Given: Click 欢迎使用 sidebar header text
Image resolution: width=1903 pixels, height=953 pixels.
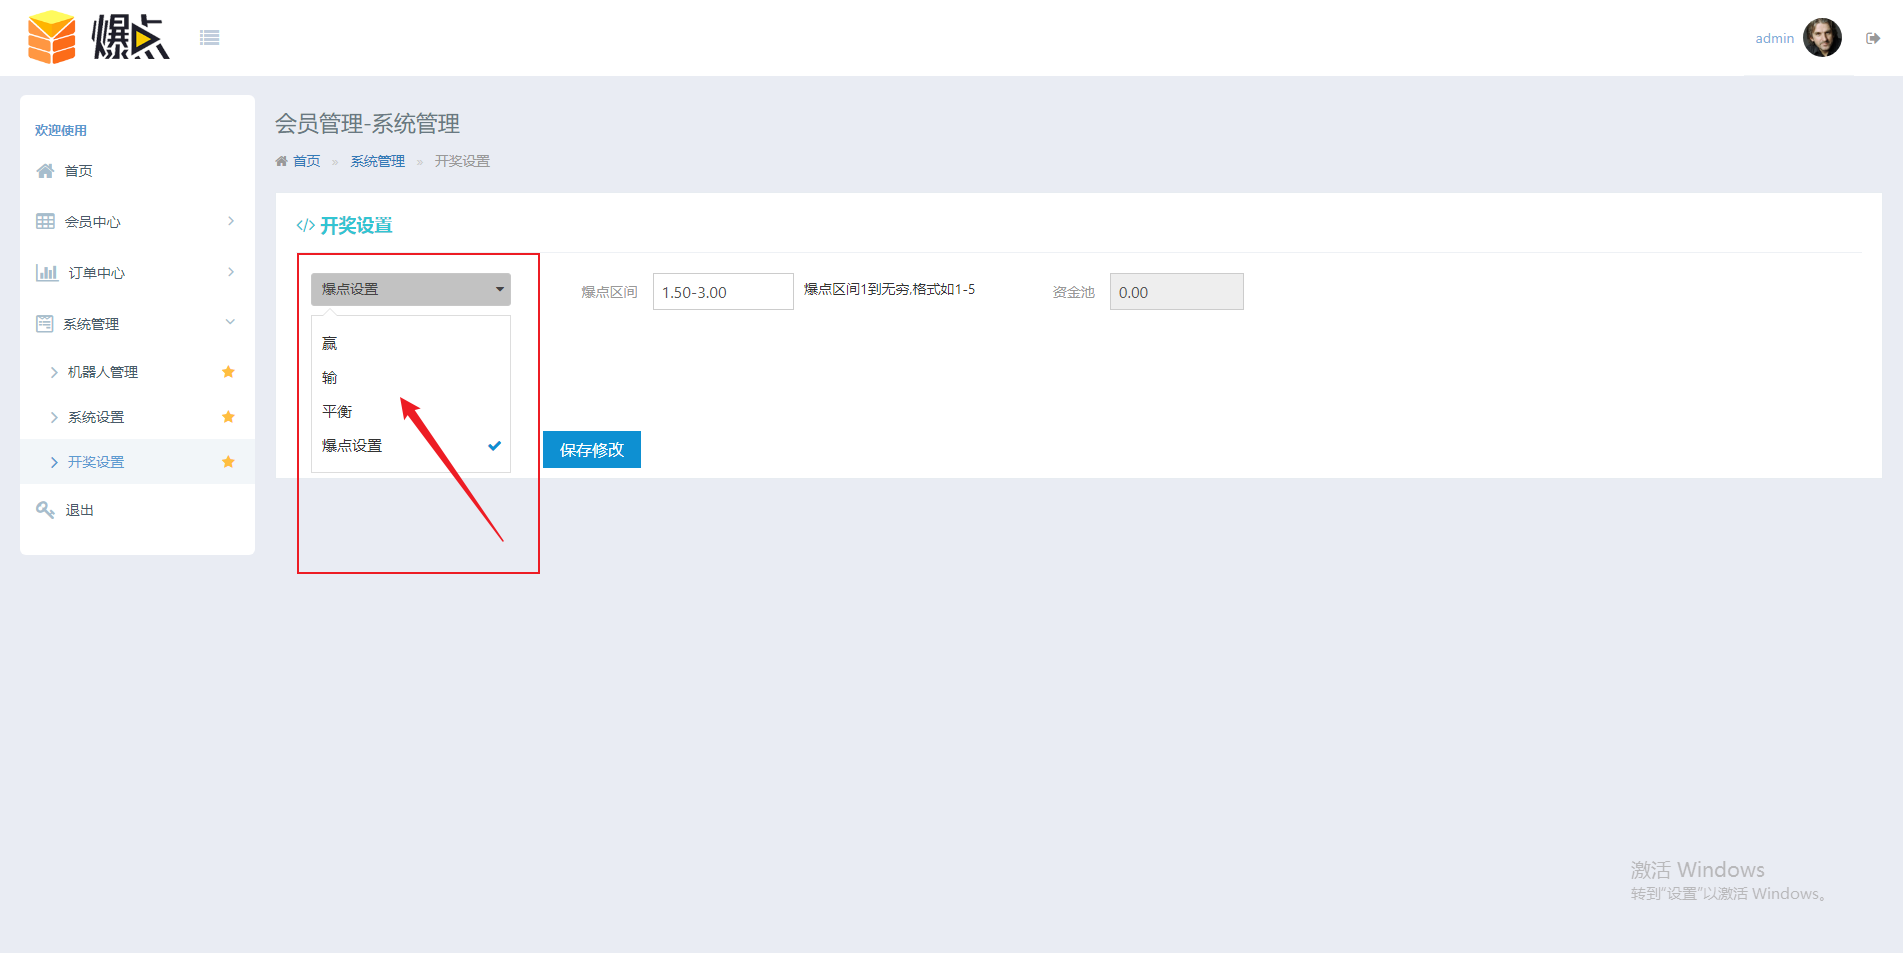Looking at the screenshot, I should [x=61, y=130].
